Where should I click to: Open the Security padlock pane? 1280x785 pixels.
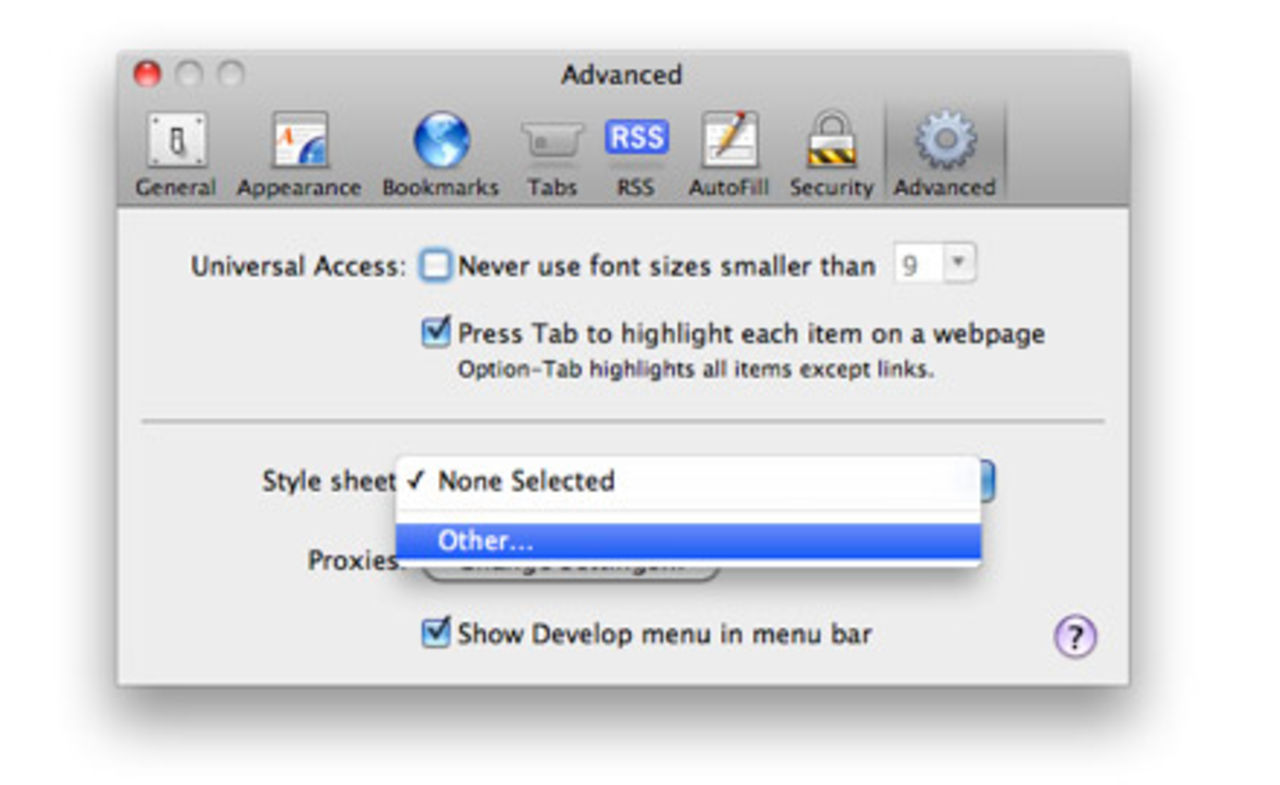coord(831,153)
